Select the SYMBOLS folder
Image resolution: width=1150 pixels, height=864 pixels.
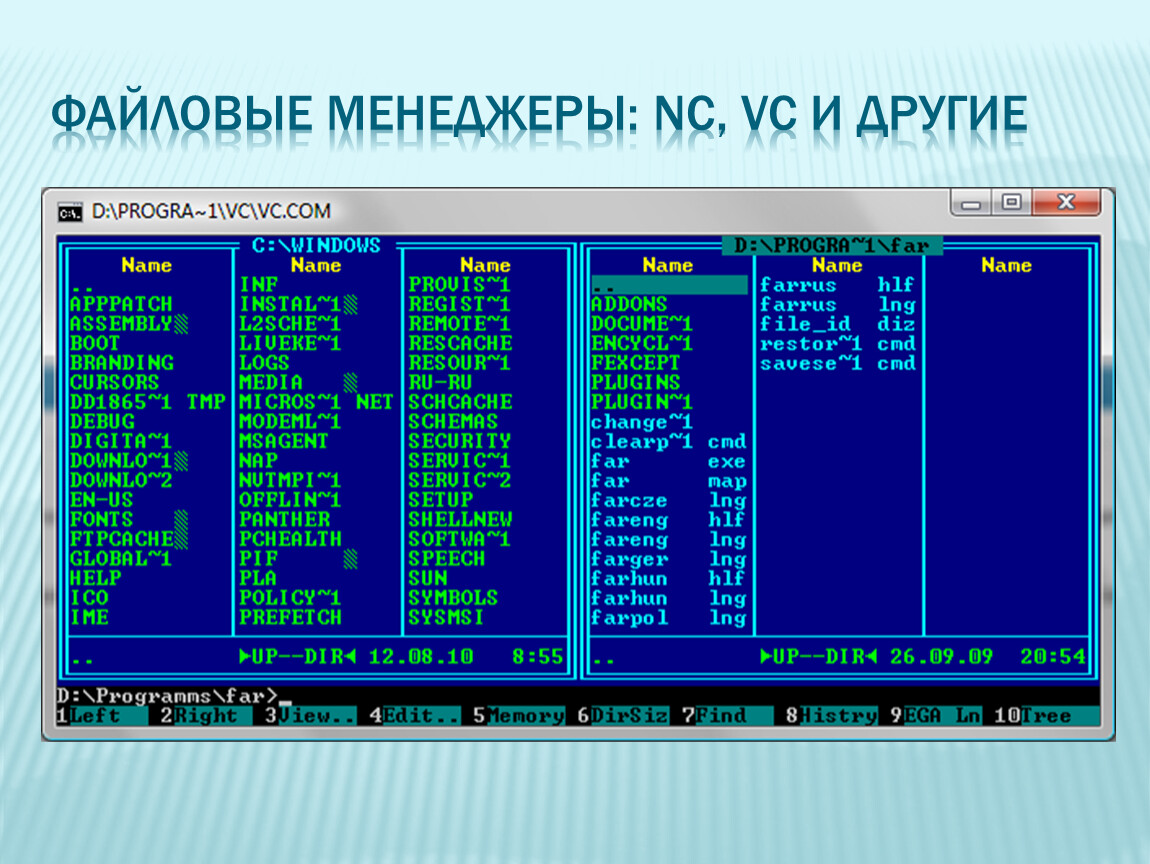tap(453, 598)
